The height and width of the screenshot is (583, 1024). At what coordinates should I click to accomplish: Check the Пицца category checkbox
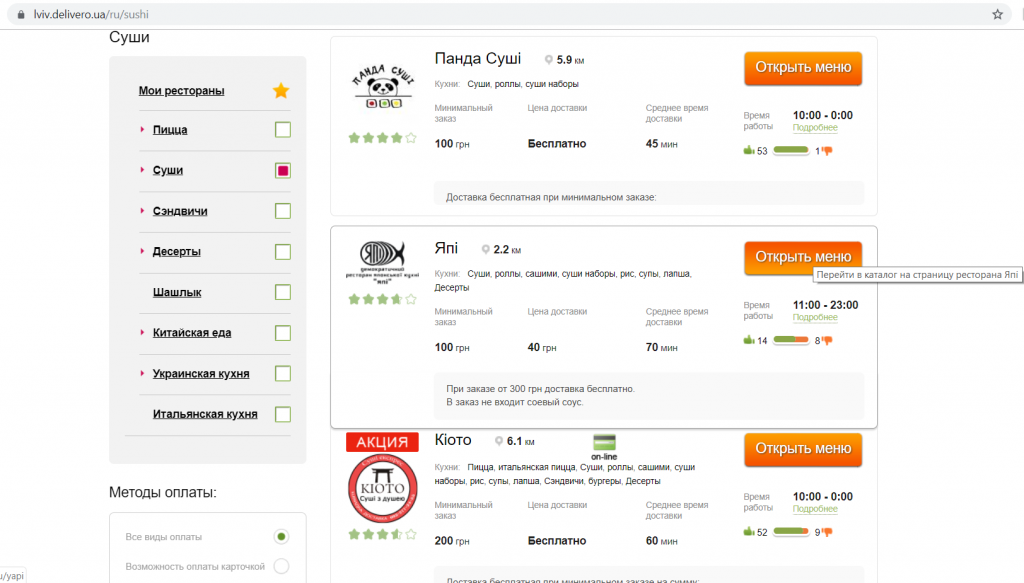283,130
